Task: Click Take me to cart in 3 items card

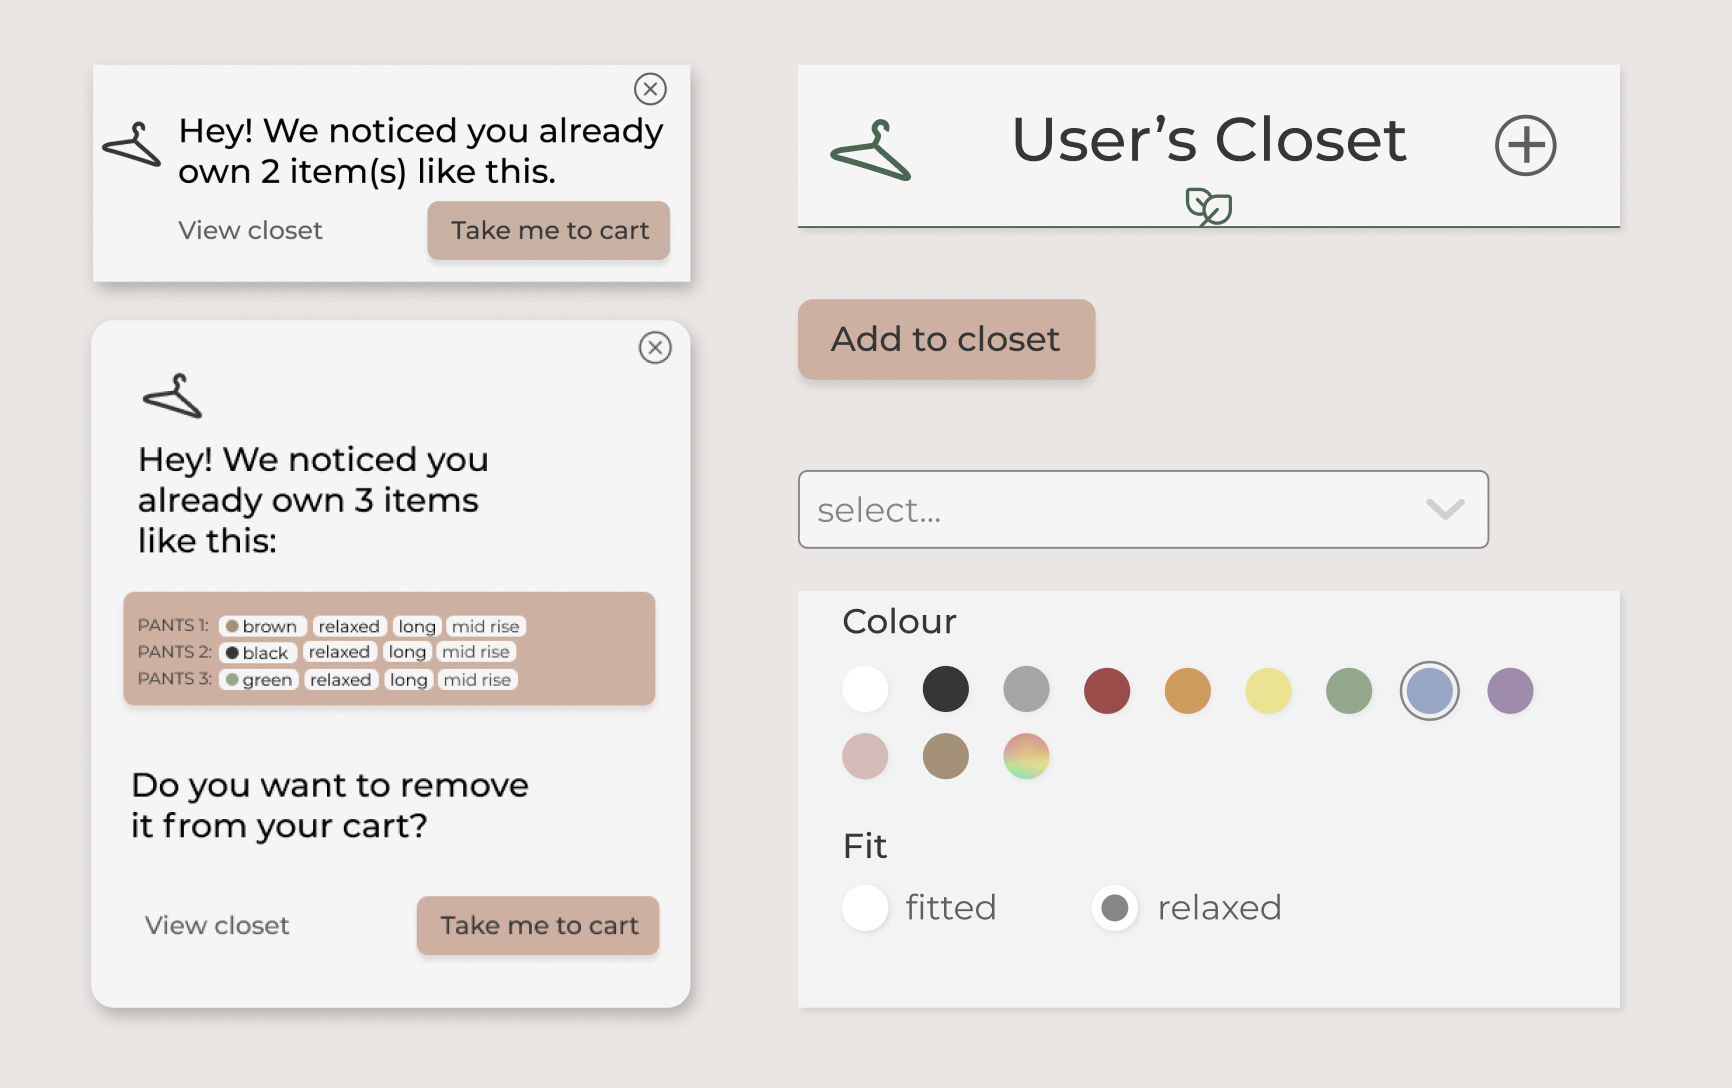Action: (538, 925)
